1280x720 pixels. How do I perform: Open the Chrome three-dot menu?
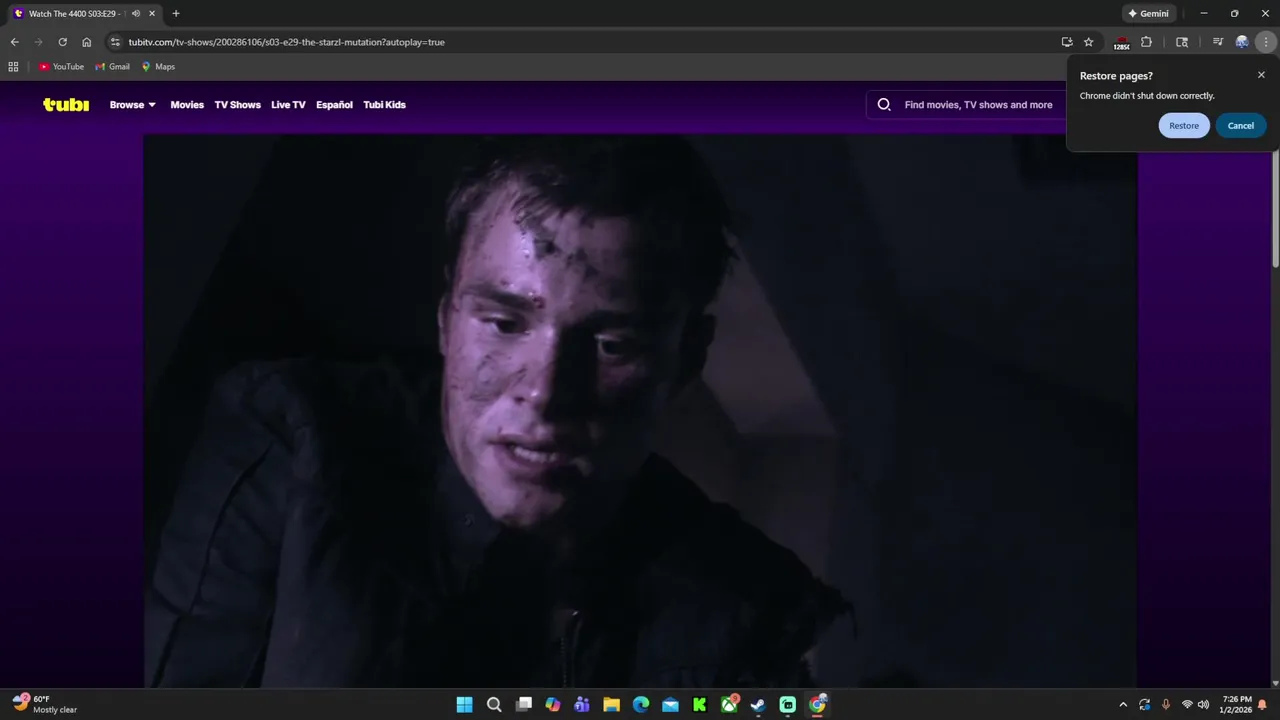tap(1266, 42)
